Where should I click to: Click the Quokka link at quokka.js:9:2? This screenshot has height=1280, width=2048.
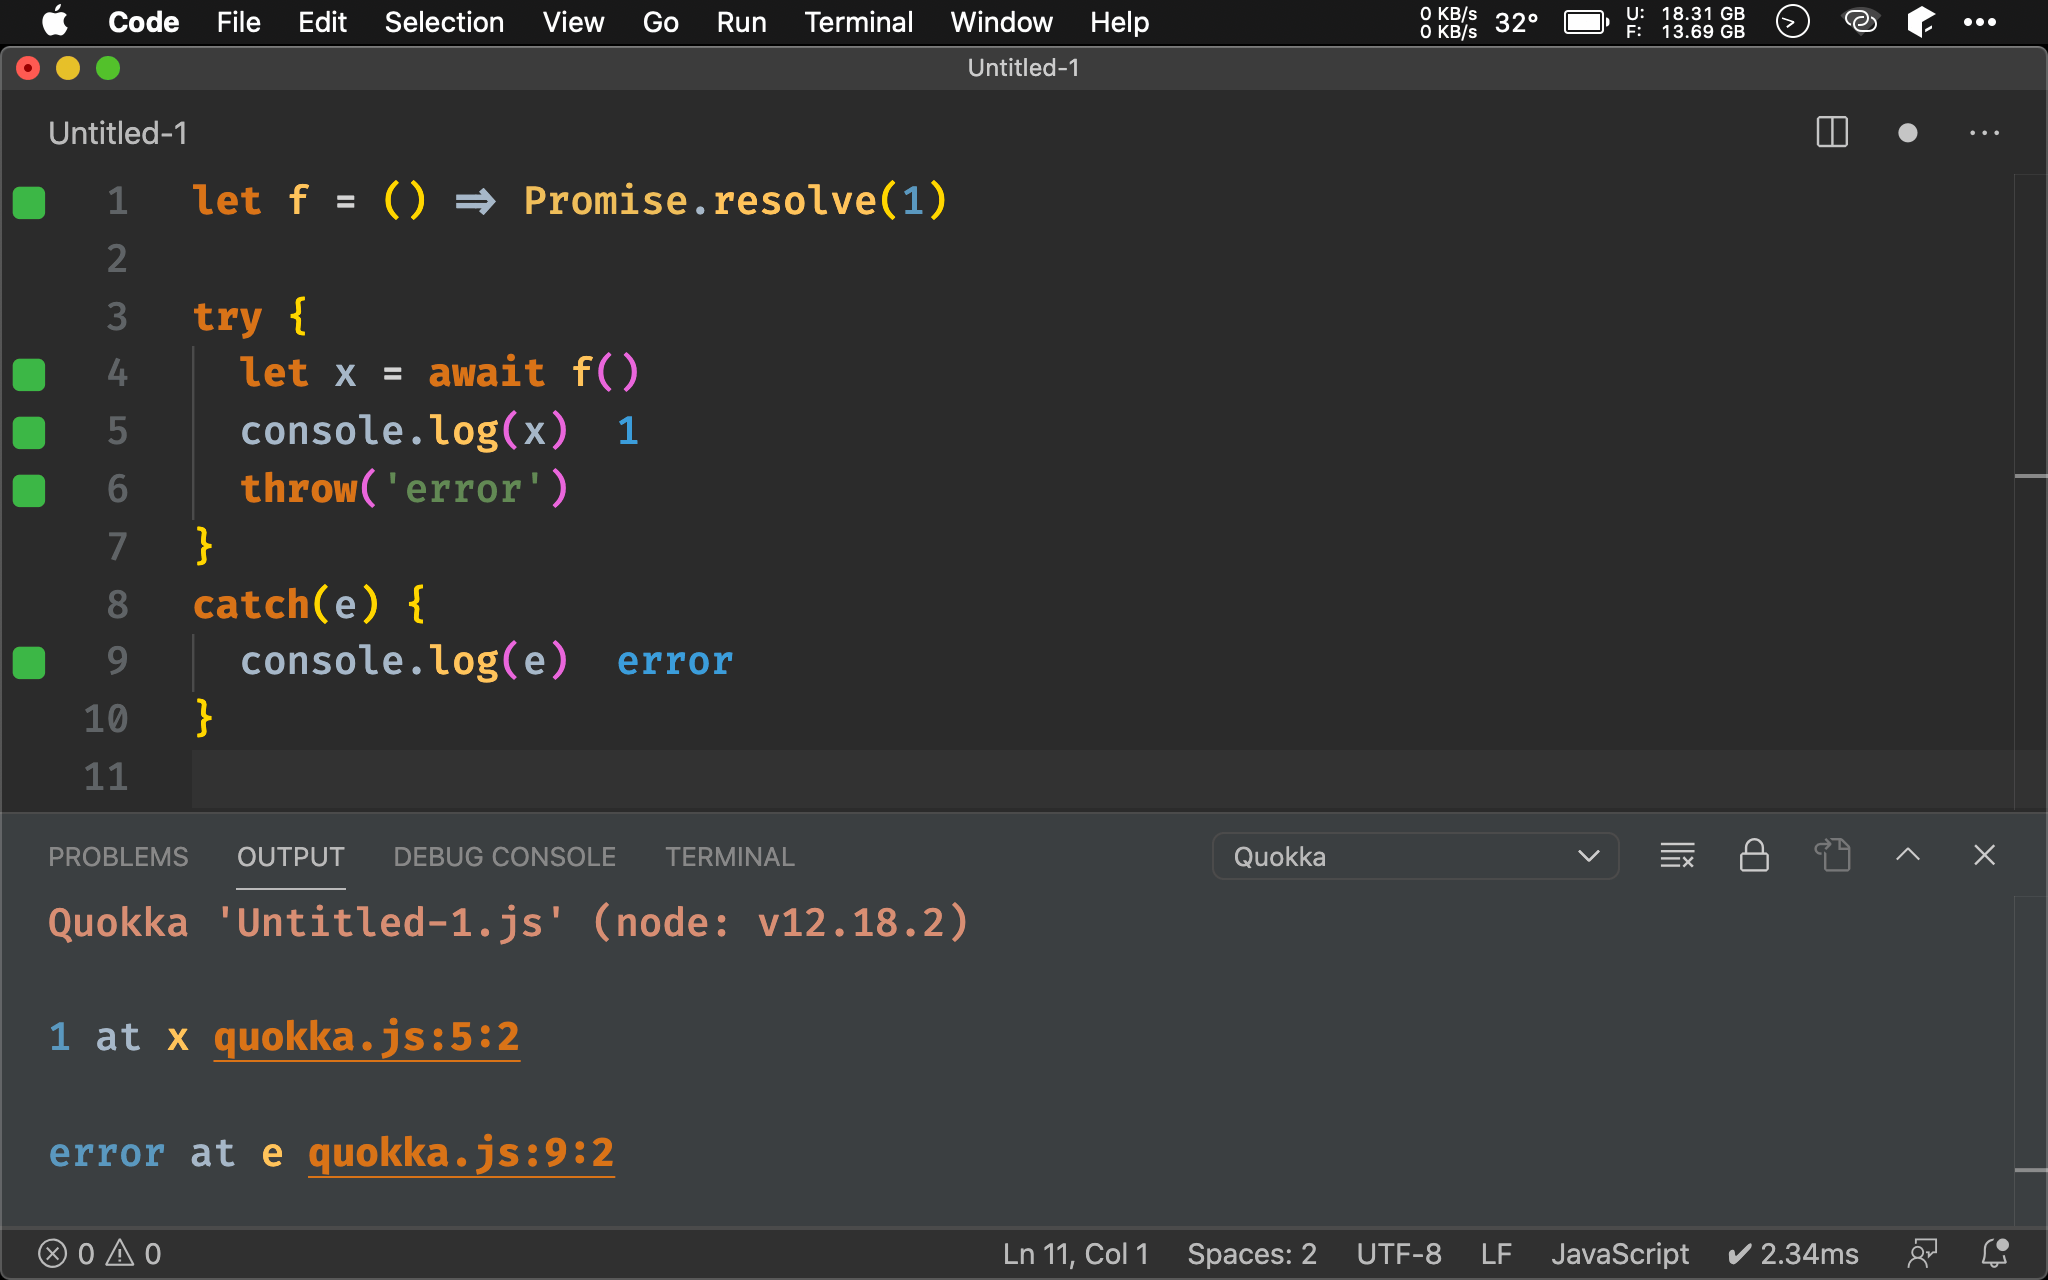[x=460, y=1152]
